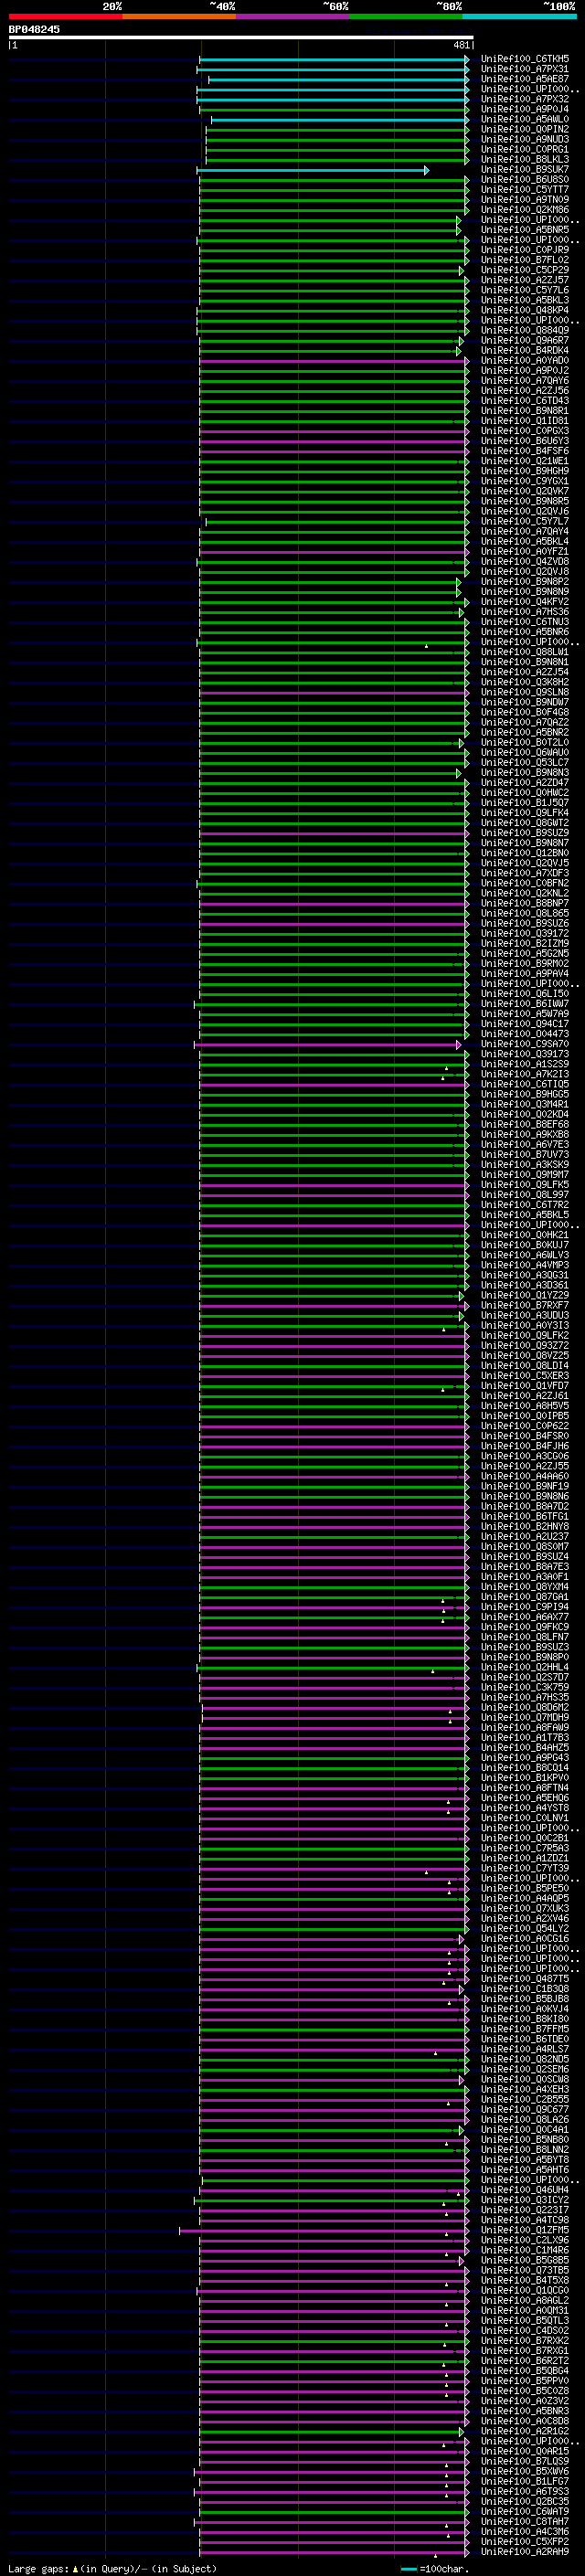Screen dimensions: 585x2576
Task: Select the UniRef100_B9SUK7 label
Action: [525, 170]
